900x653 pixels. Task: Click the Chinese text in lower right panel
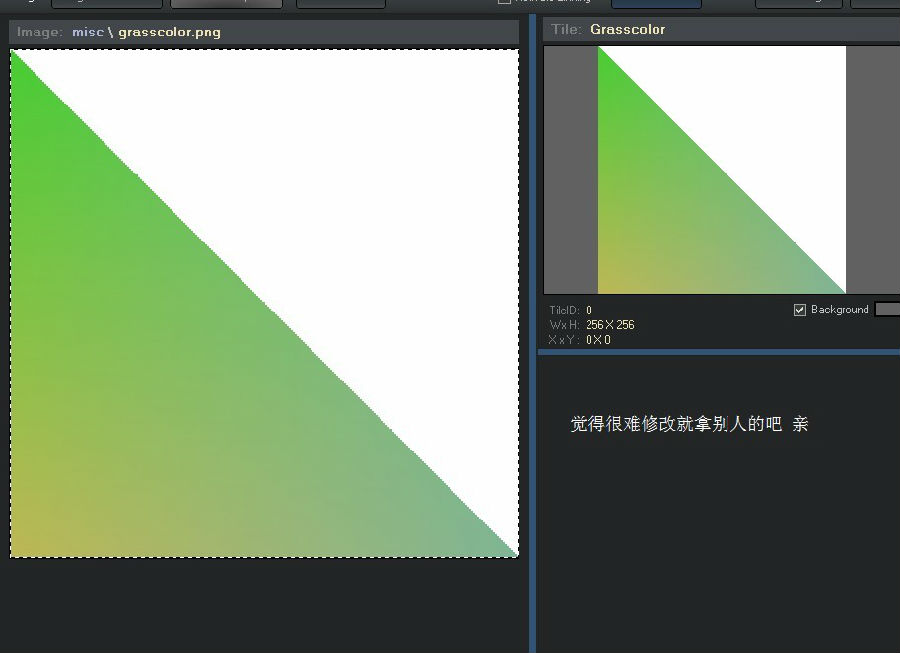click(x=688, y=425)
